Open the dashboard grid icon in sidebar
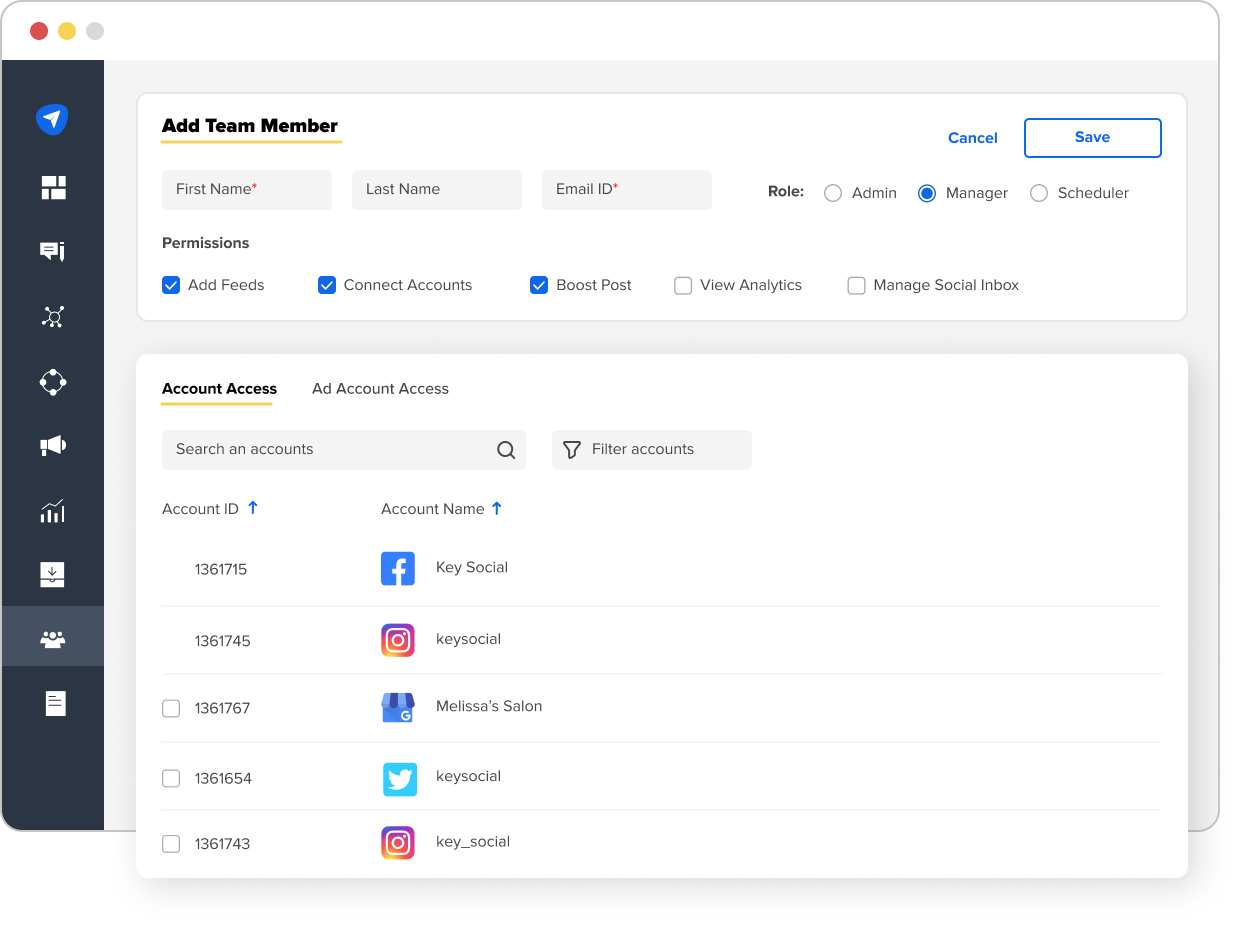This screenshot has height=926, width=1236. click(53, 187)
